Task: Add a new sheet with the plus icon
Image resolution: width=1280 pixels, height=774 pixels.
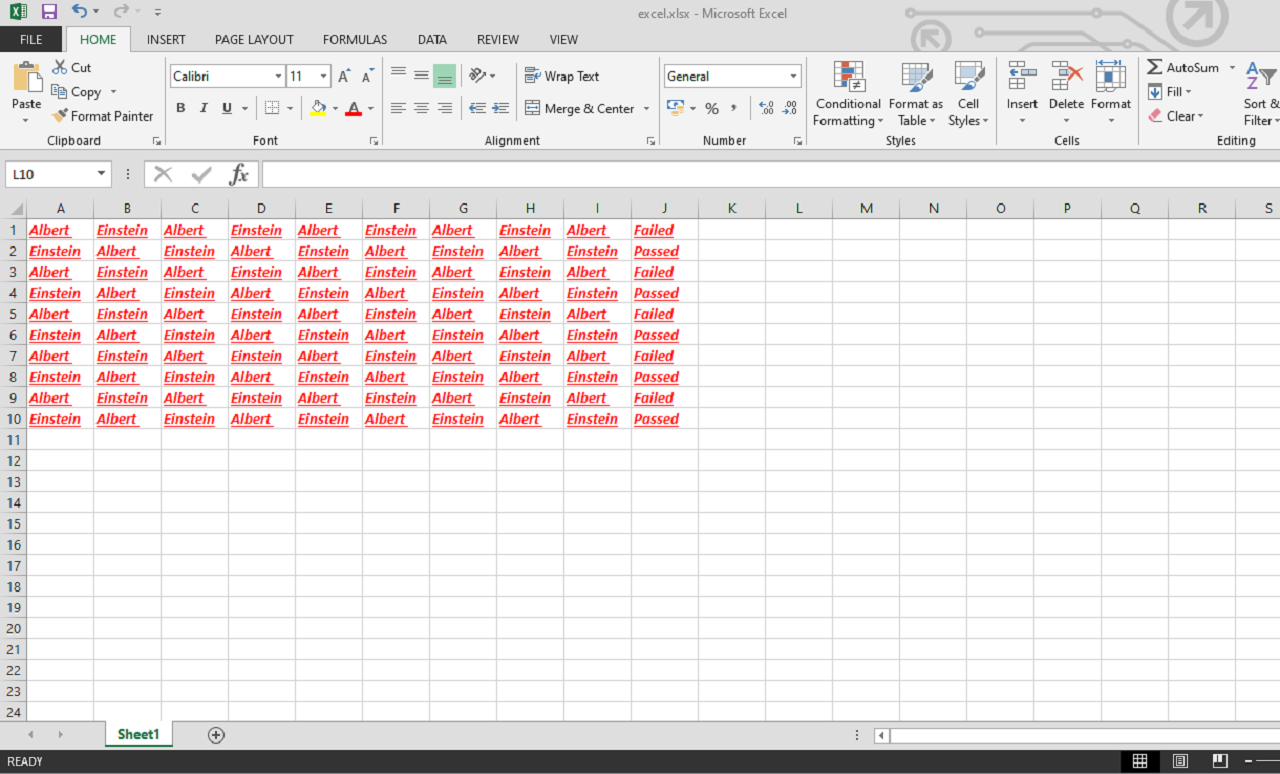Action: [216, 735]
